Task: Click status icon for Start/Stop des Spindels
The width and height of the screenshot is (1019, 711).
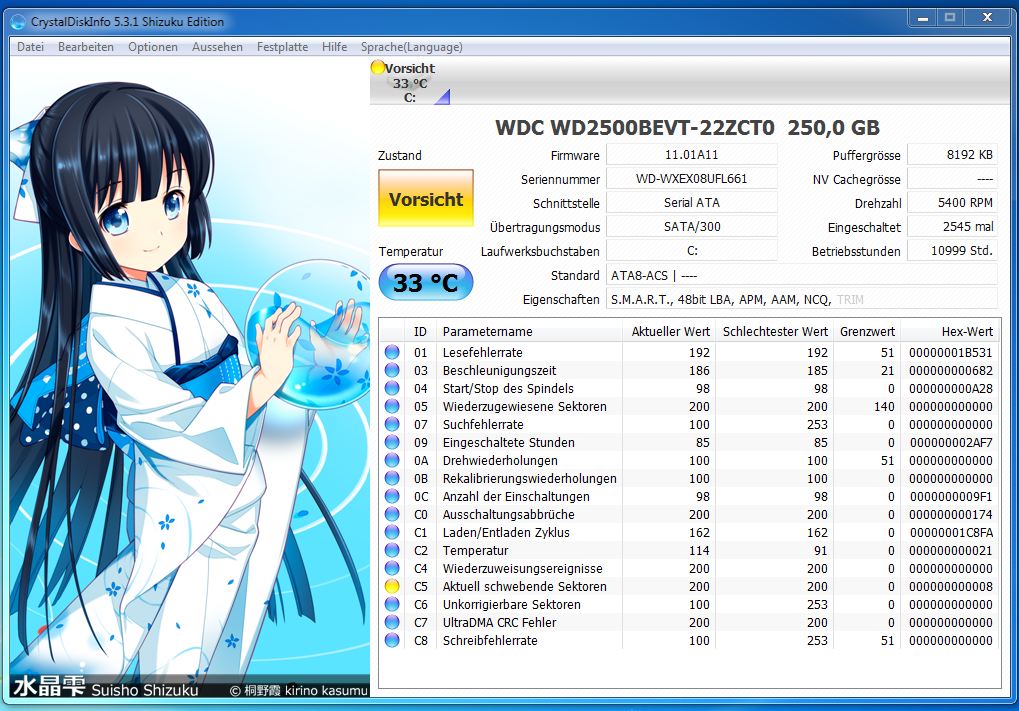Action: tap(392, 389)
